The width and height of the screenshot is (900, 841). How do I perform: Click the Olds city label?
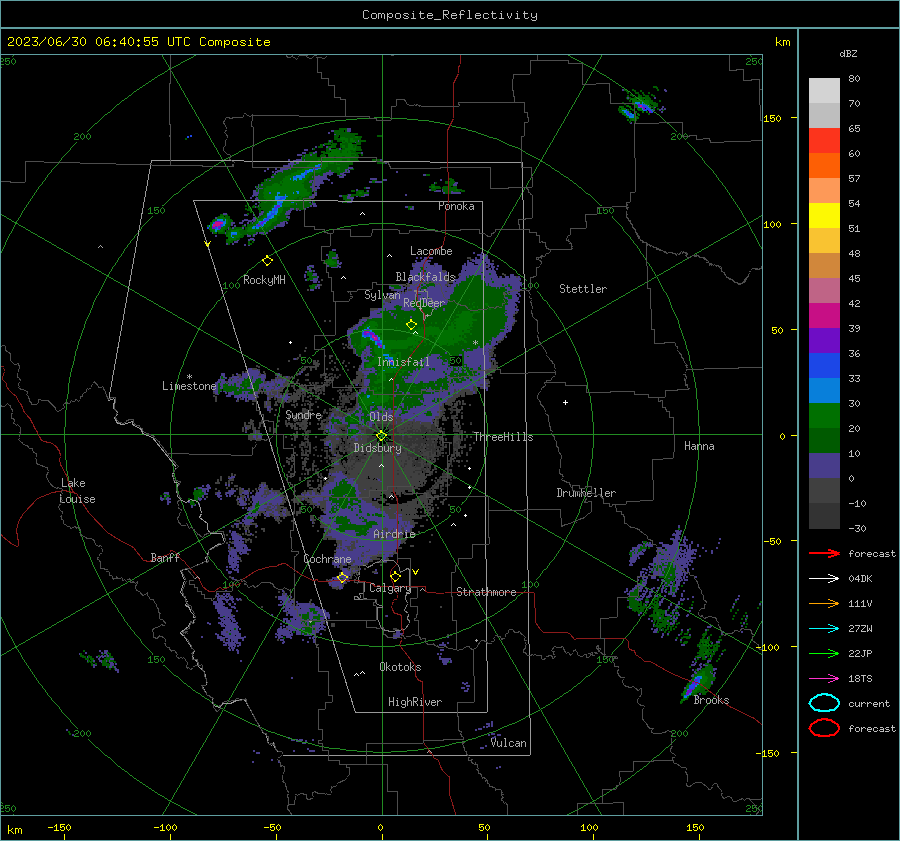[x=381, y=416]
